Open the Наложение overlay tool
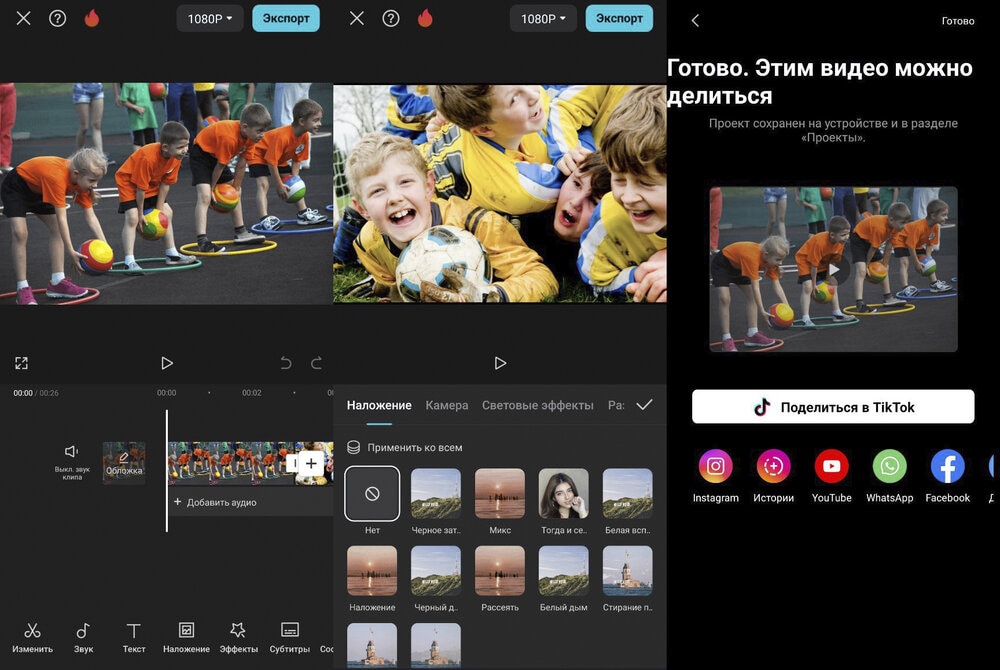This screenshot has width=1000, height=670. pyautogui.click(x=186, y=637)
